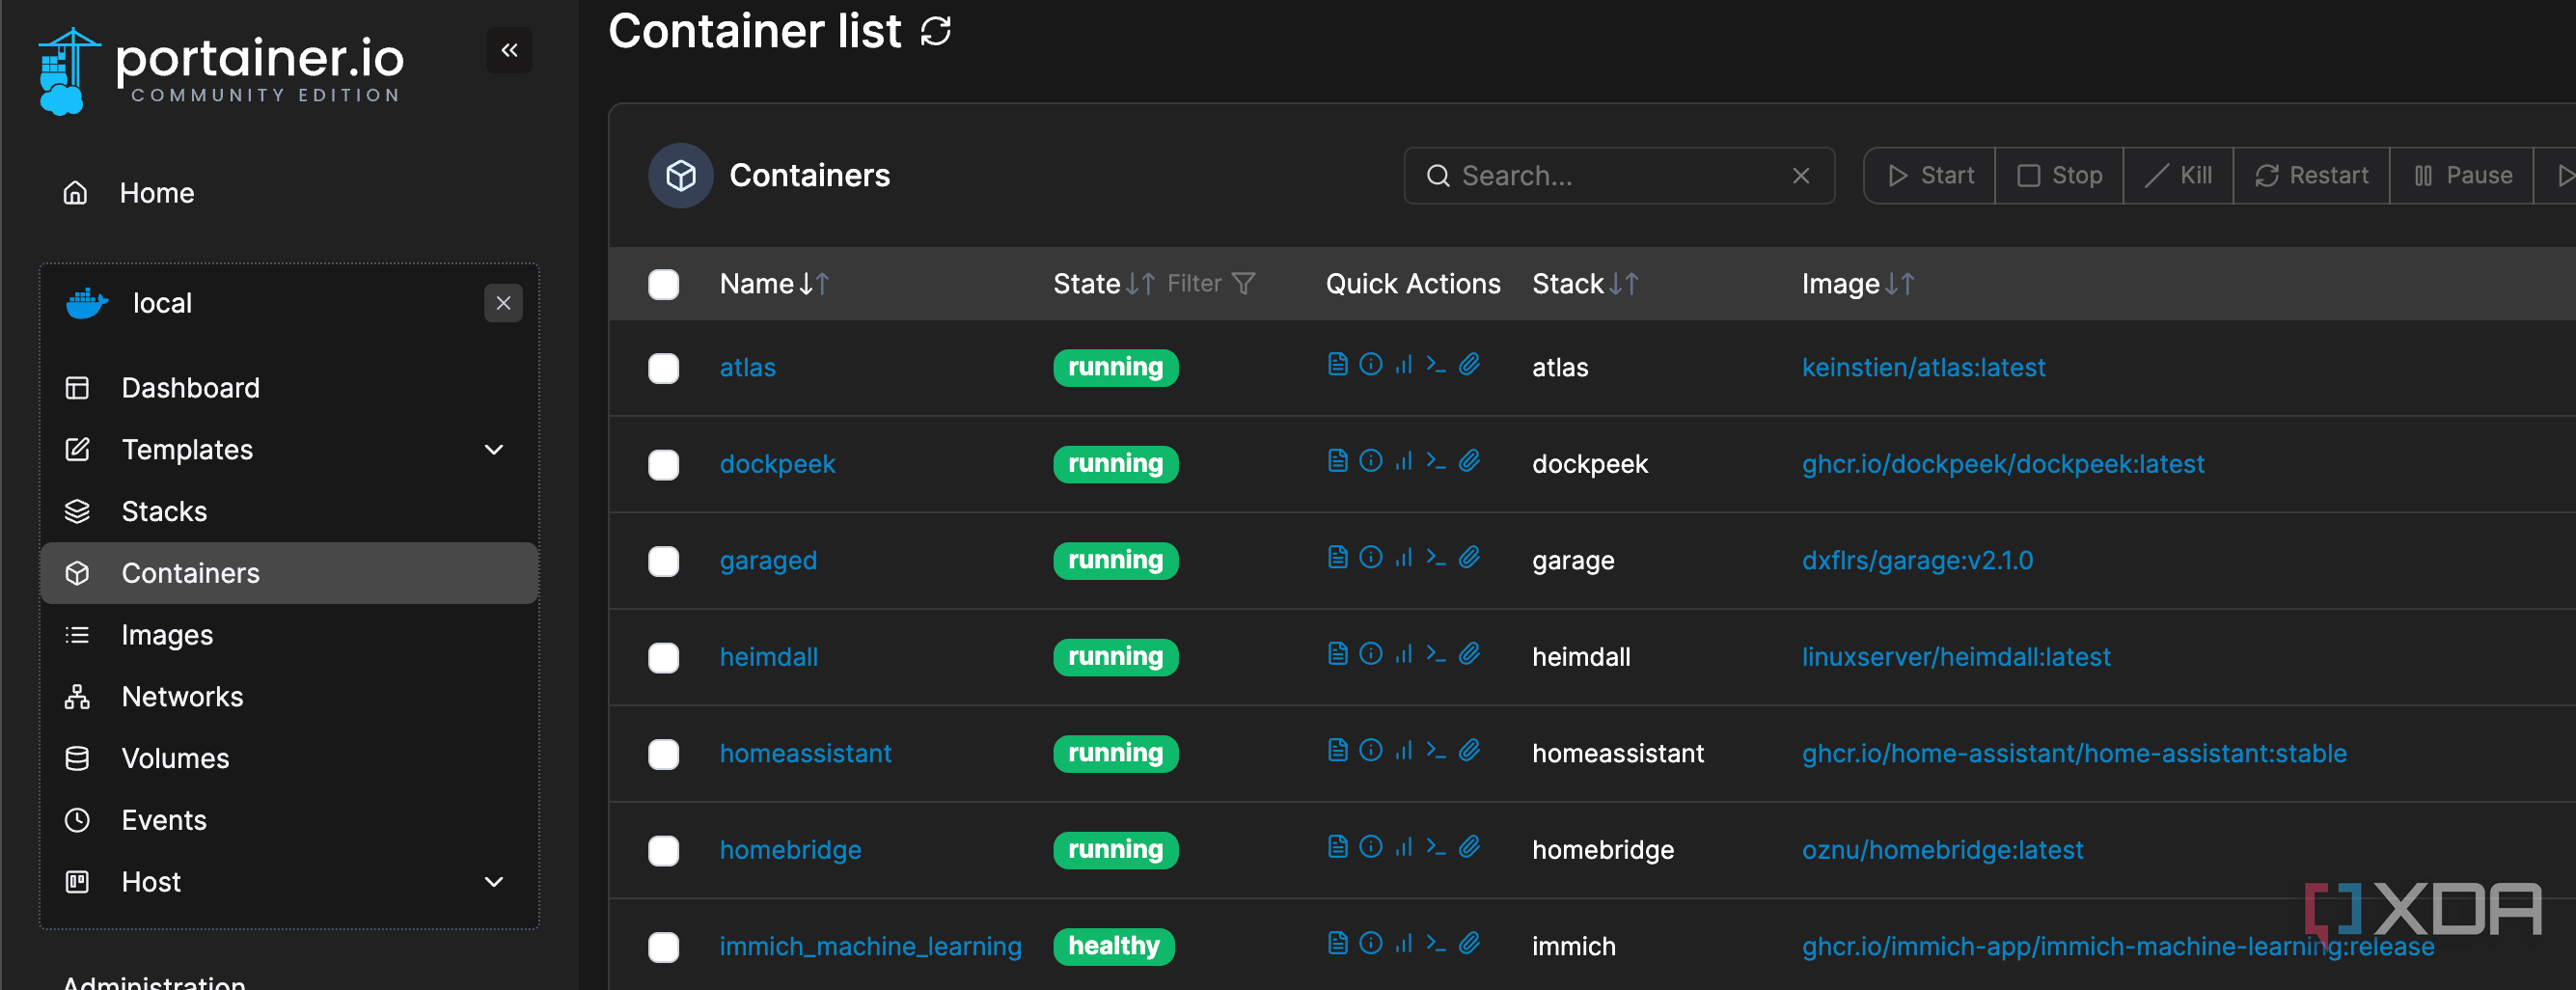Click the container Search field
The image size is (2576, 990).
click(x=1618, y=176)
